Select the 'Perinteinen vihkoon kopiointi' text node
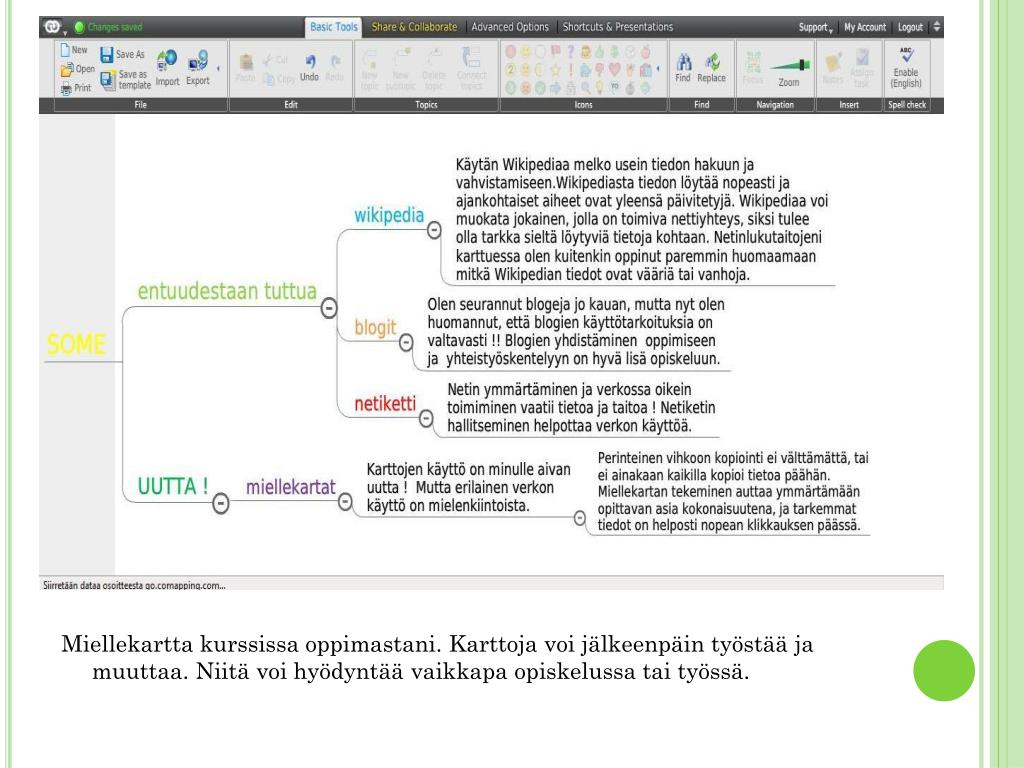Screen dimensions: 1024x768 (733, 492)
